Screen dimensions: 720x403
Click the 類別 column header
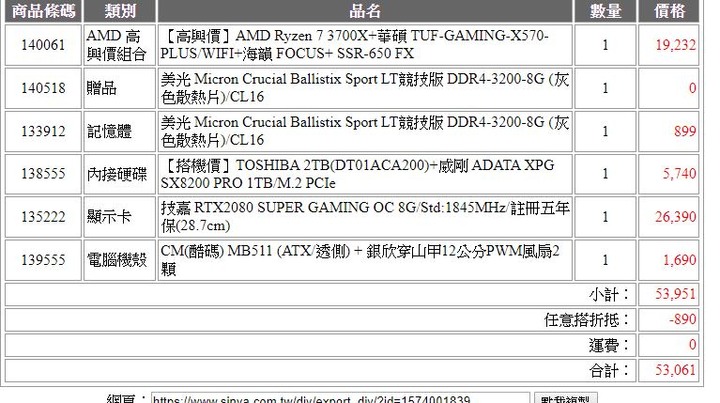click(119, 11)
